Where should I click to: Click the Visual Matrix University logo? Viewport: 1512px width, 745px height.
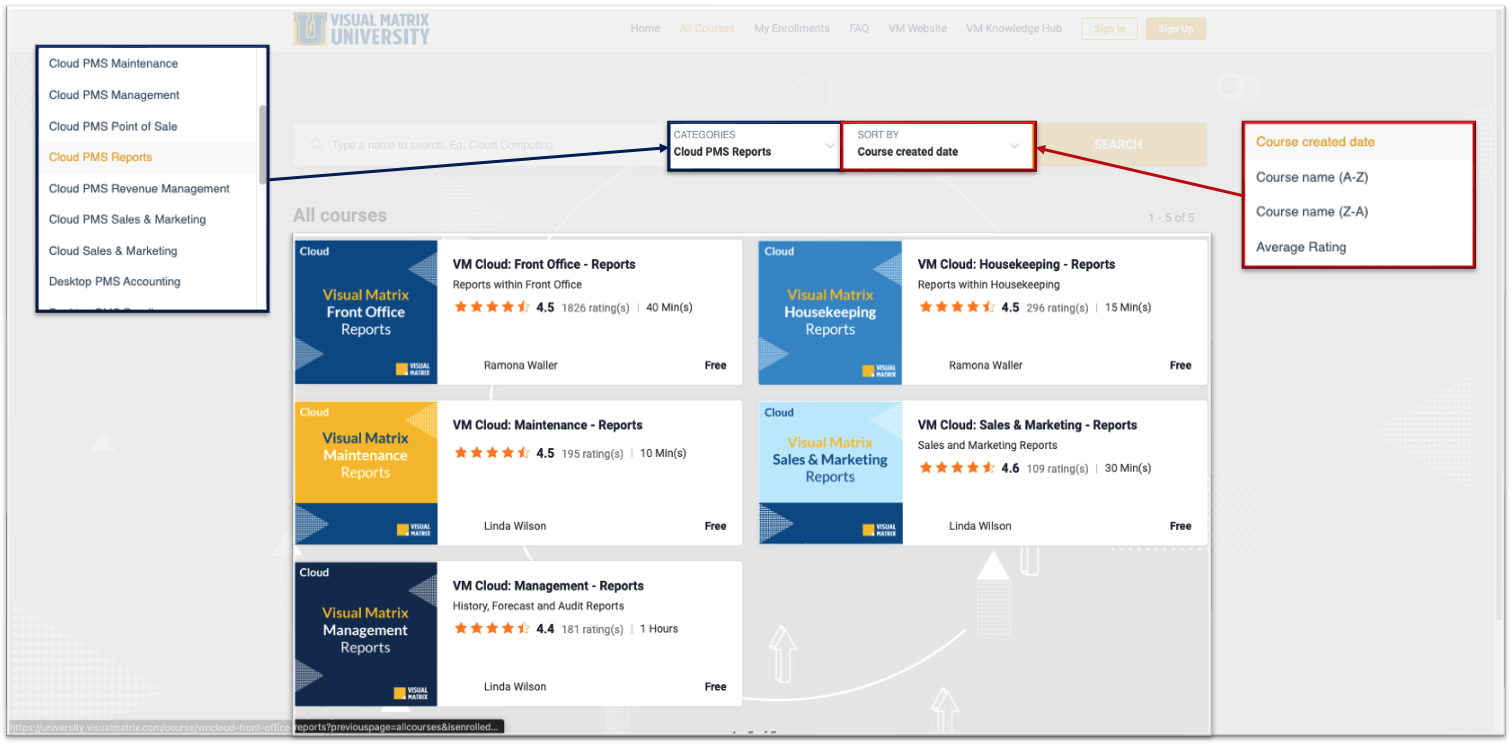(362, 29)
